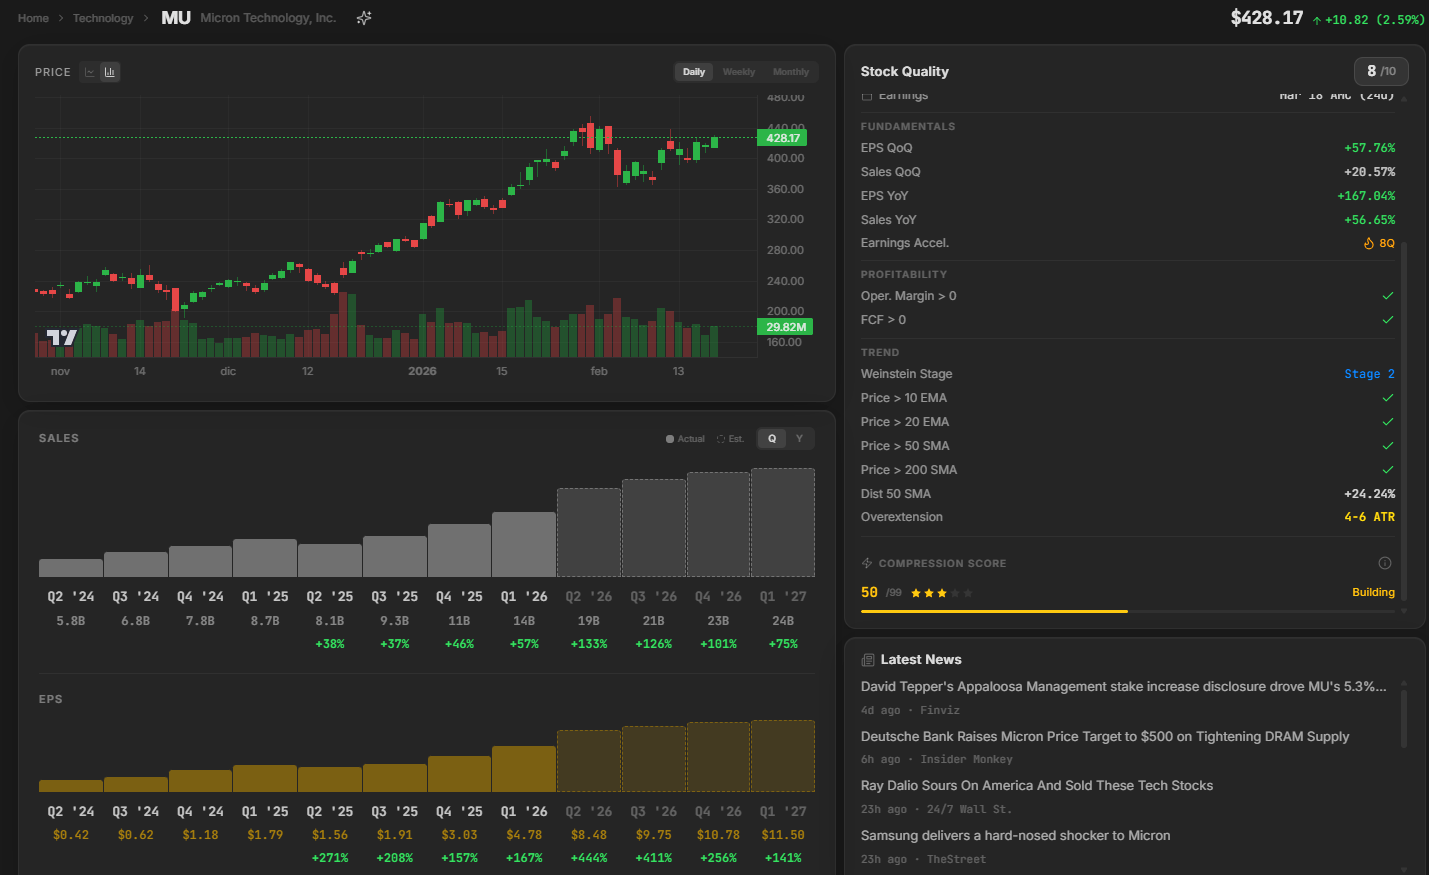Select the Daily chart interval
Viewport: 1429px width, 875px height.
(x=694, y=72)
